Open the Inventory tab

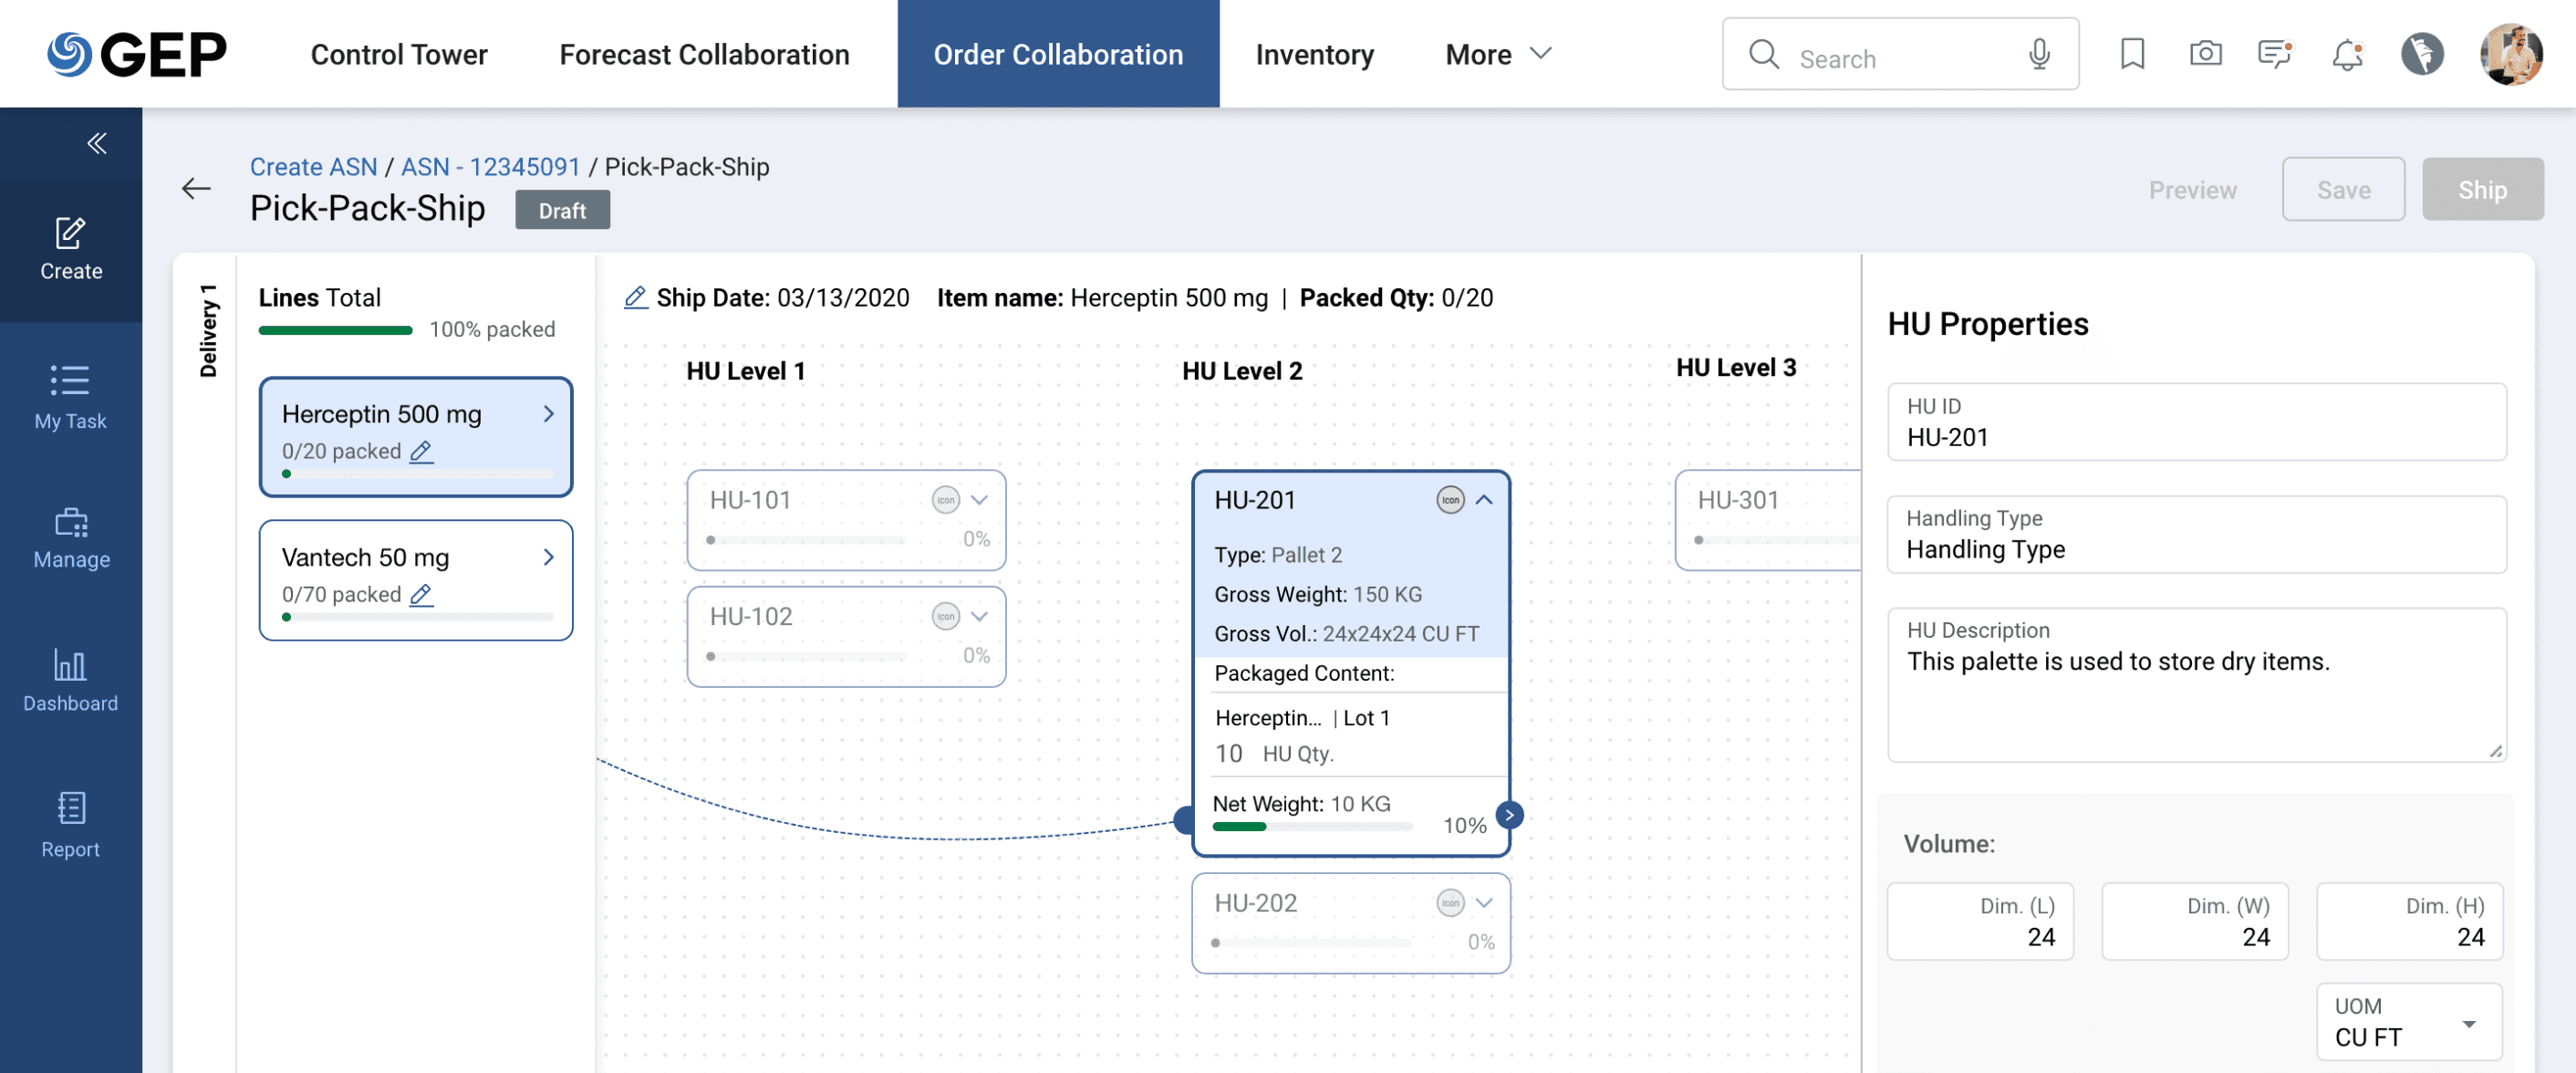tap(1314, 54)
